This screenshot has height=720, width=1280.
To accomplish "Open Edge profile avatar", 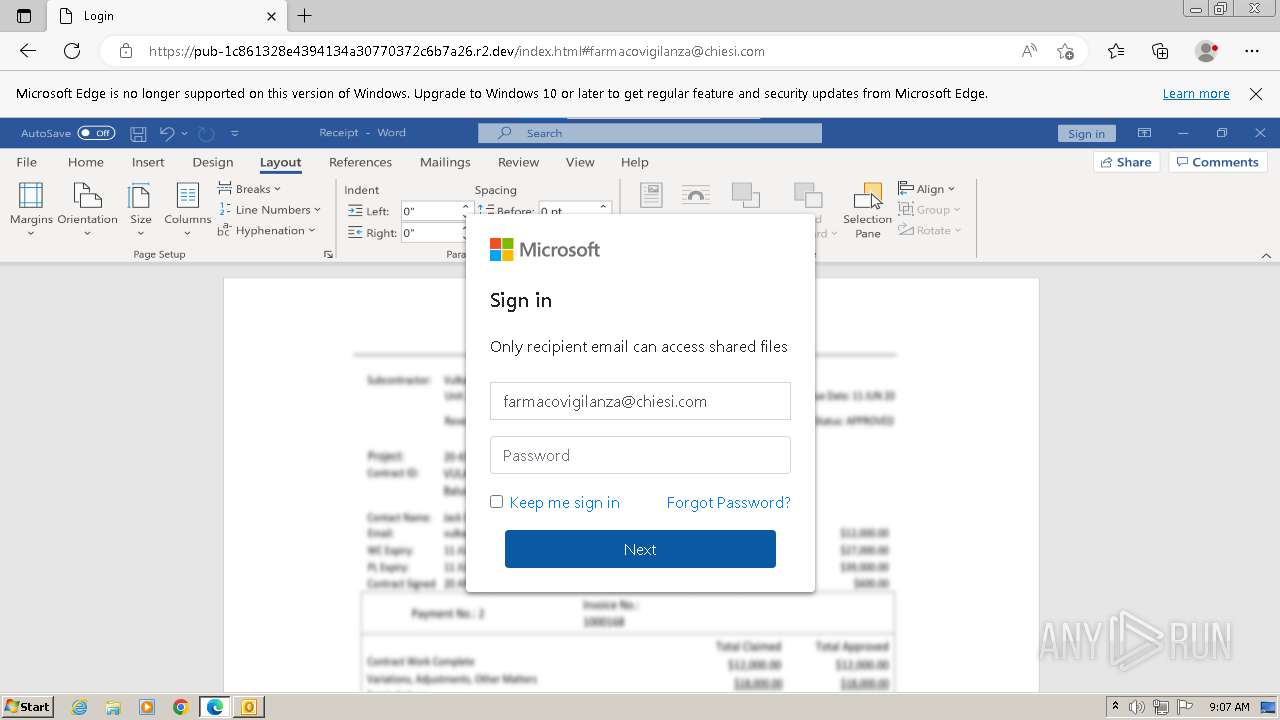I will pos(1206,51).
